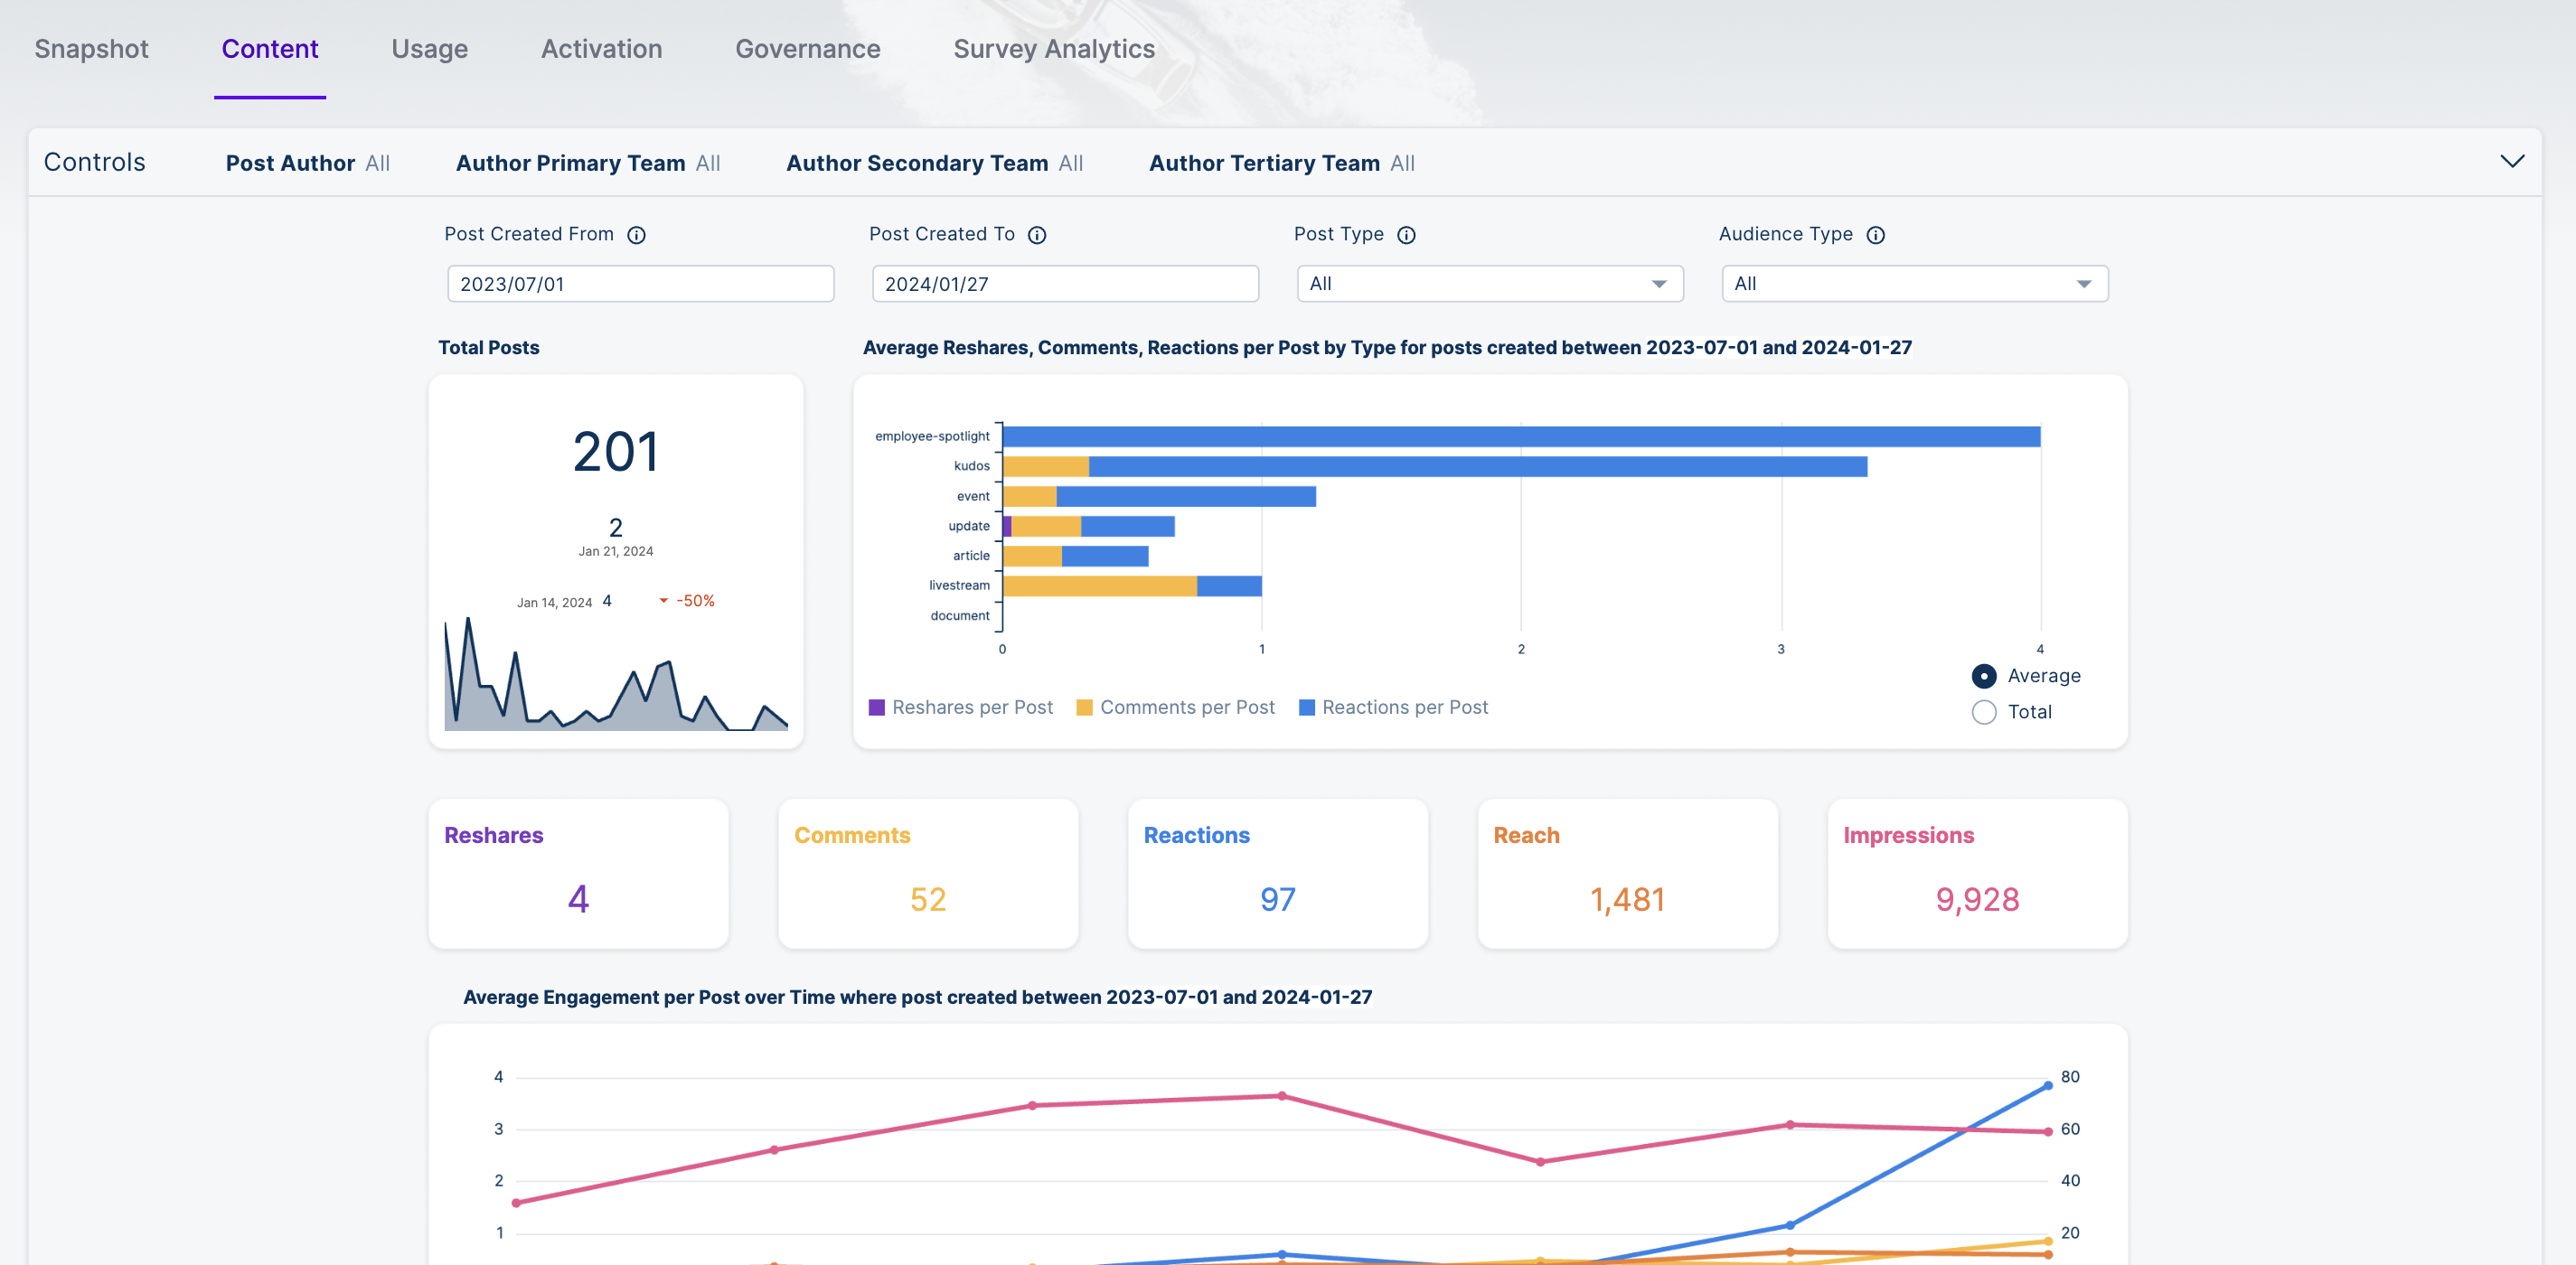Collapse the Controls panel chevron
Image resolution: width=2576 pixels, height=1265 pixels.
pos(2512,161)
